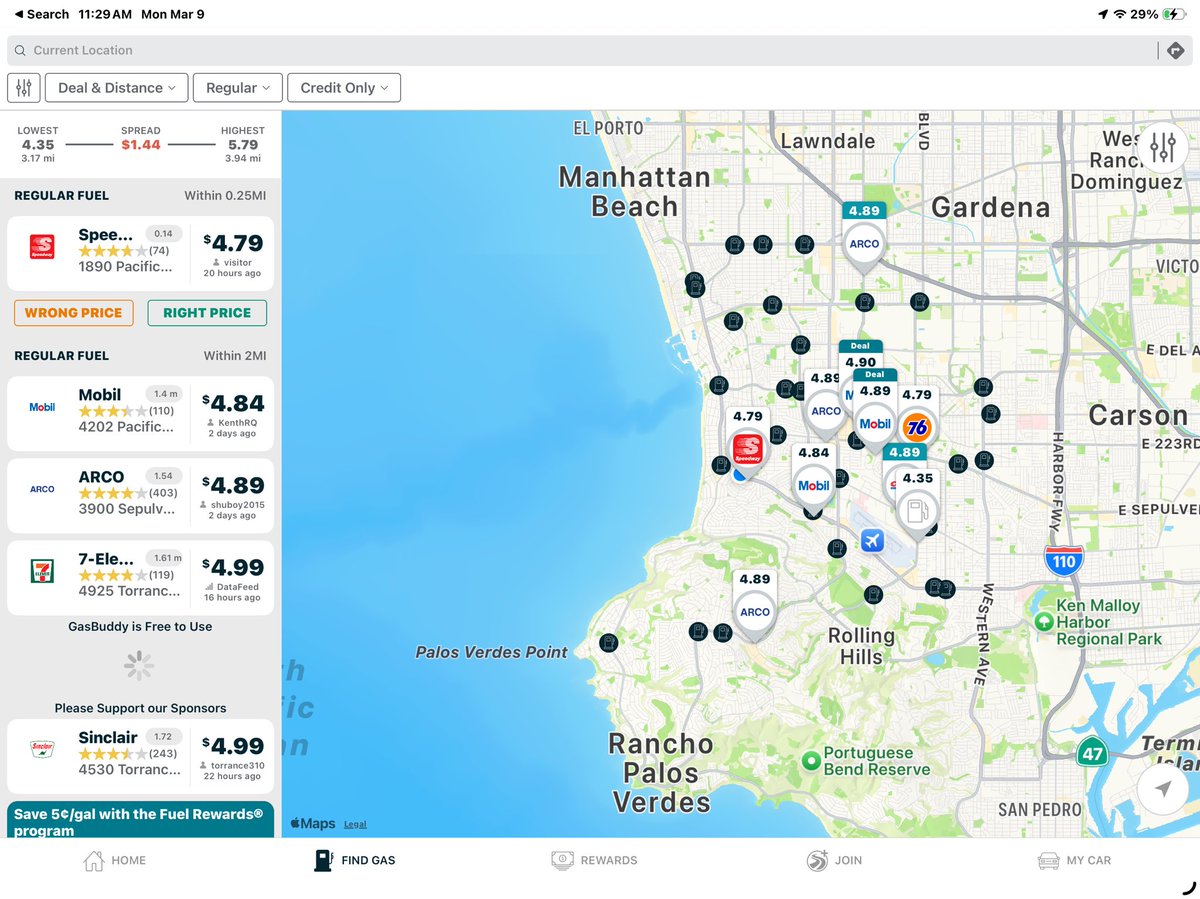Tap Mobil logo in station list
This screenshot has height=899, width=1200.
(42, 407)
